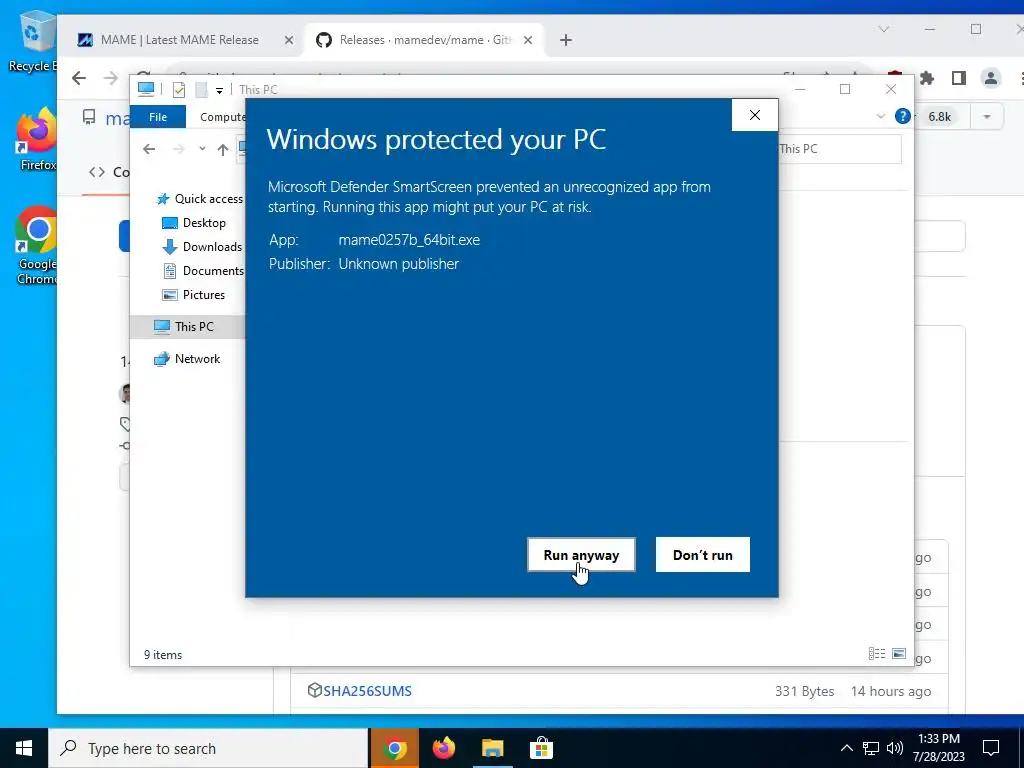The width and height of the screenshot is (1024, 768).
Task: Toggle Chrome side panel icon
Action: tap(959, 78)
